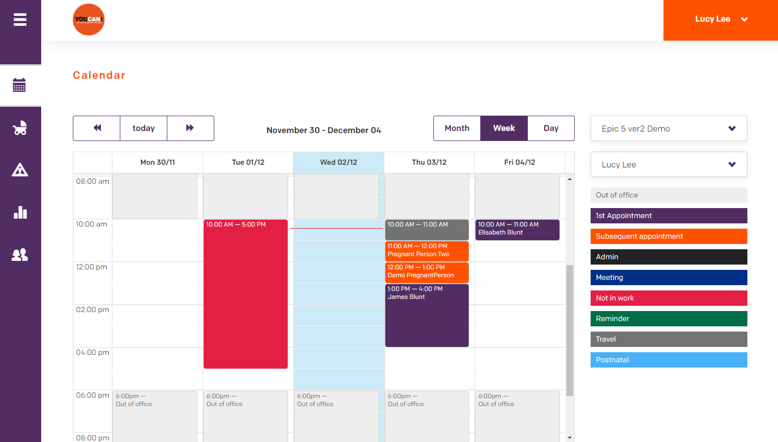
Task: Click the Postnatal color legend
Action: coord(668,360)
